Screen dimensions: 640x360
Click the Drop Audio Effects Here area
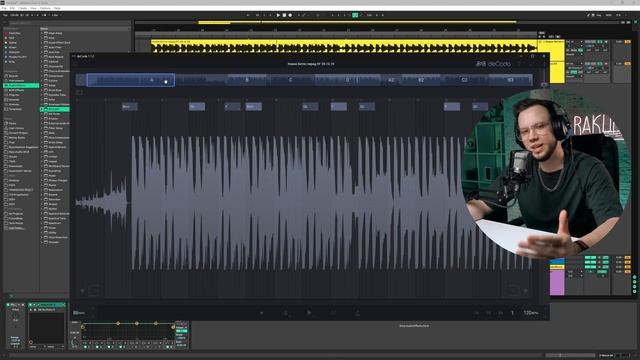[x=414, y=326]
